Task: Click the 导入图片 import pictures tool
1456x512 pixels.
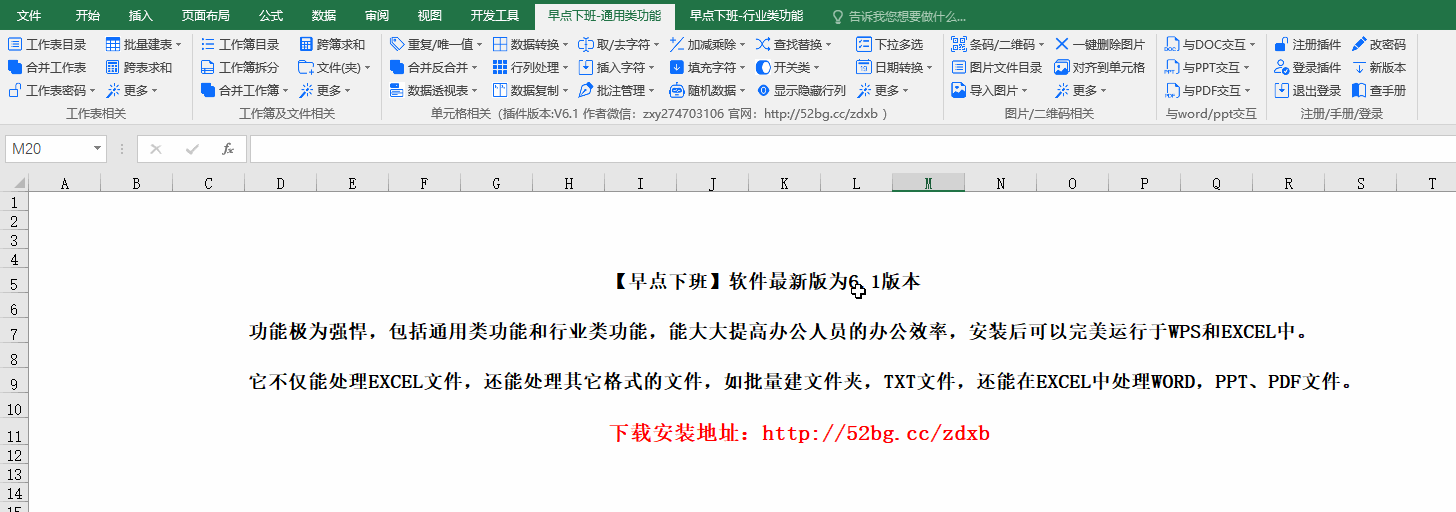Action: click(990, 90)
